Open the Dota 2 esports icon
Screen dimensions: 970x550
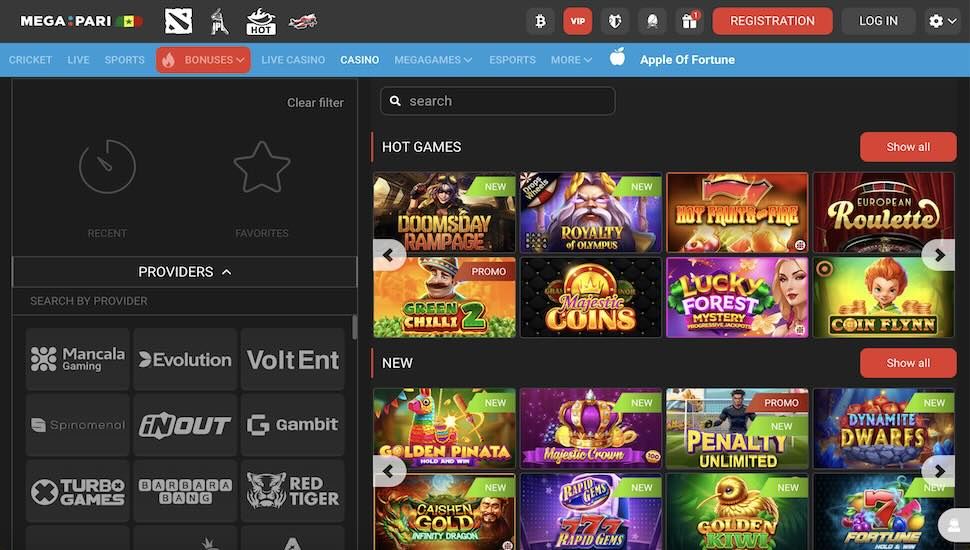[x=178, y=21]
